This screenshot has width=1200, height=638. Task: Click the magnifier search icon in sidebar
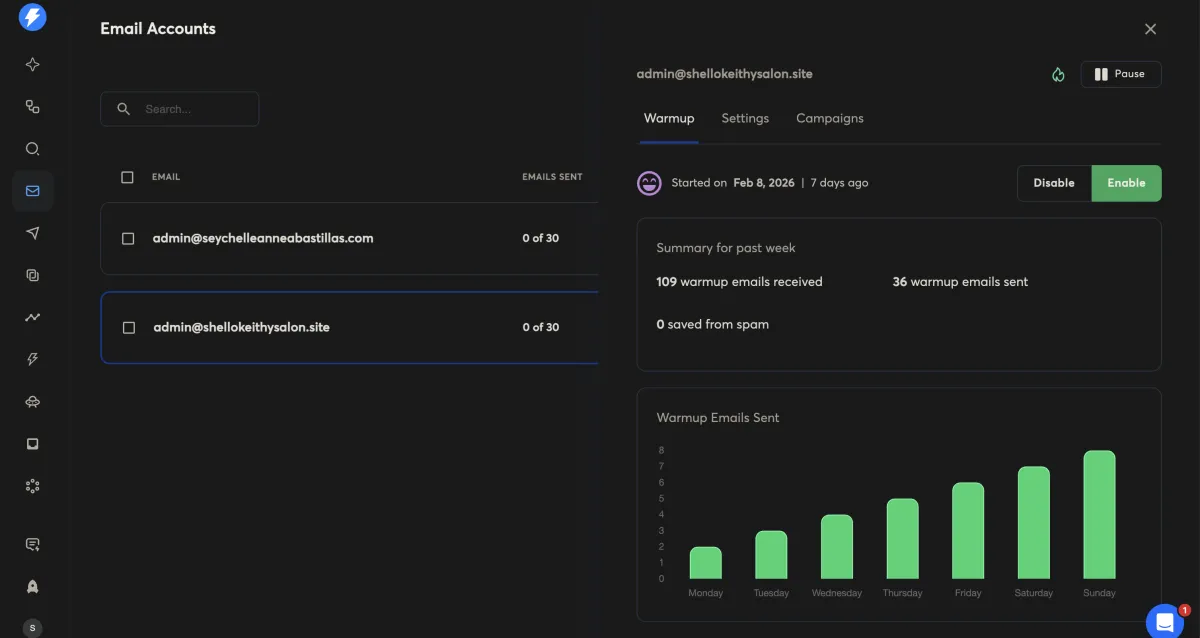pos(33,149)
